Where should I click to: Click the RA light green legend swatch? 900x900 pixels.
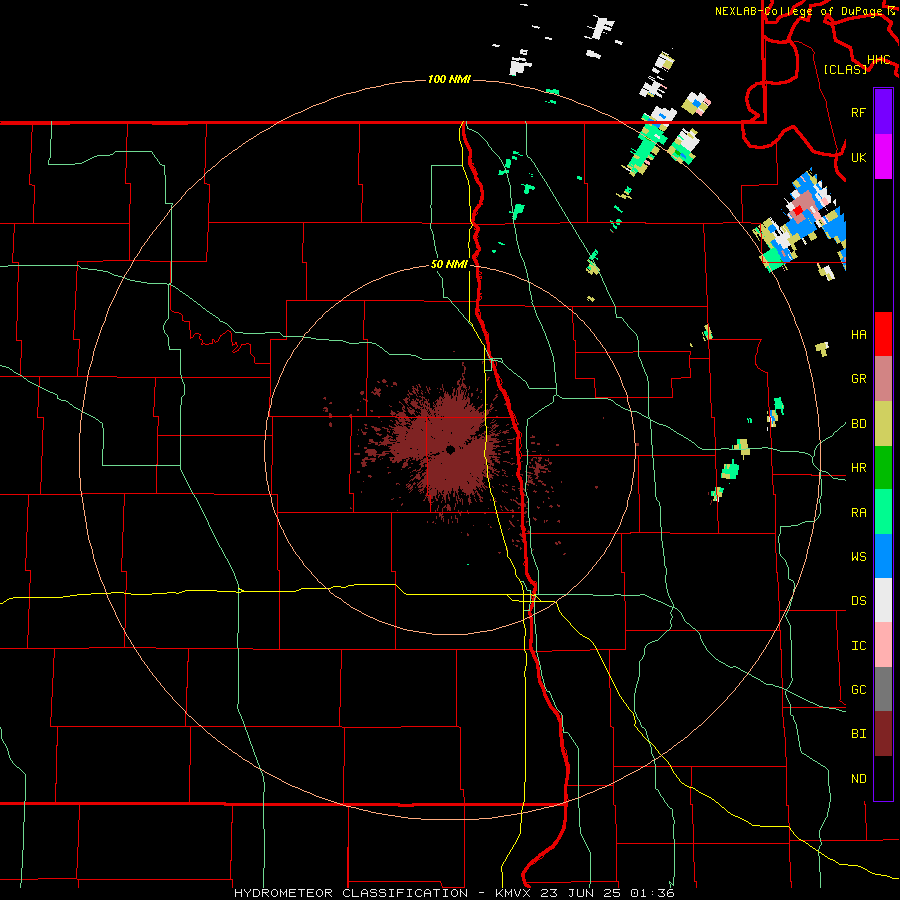[x=883, y=512]
